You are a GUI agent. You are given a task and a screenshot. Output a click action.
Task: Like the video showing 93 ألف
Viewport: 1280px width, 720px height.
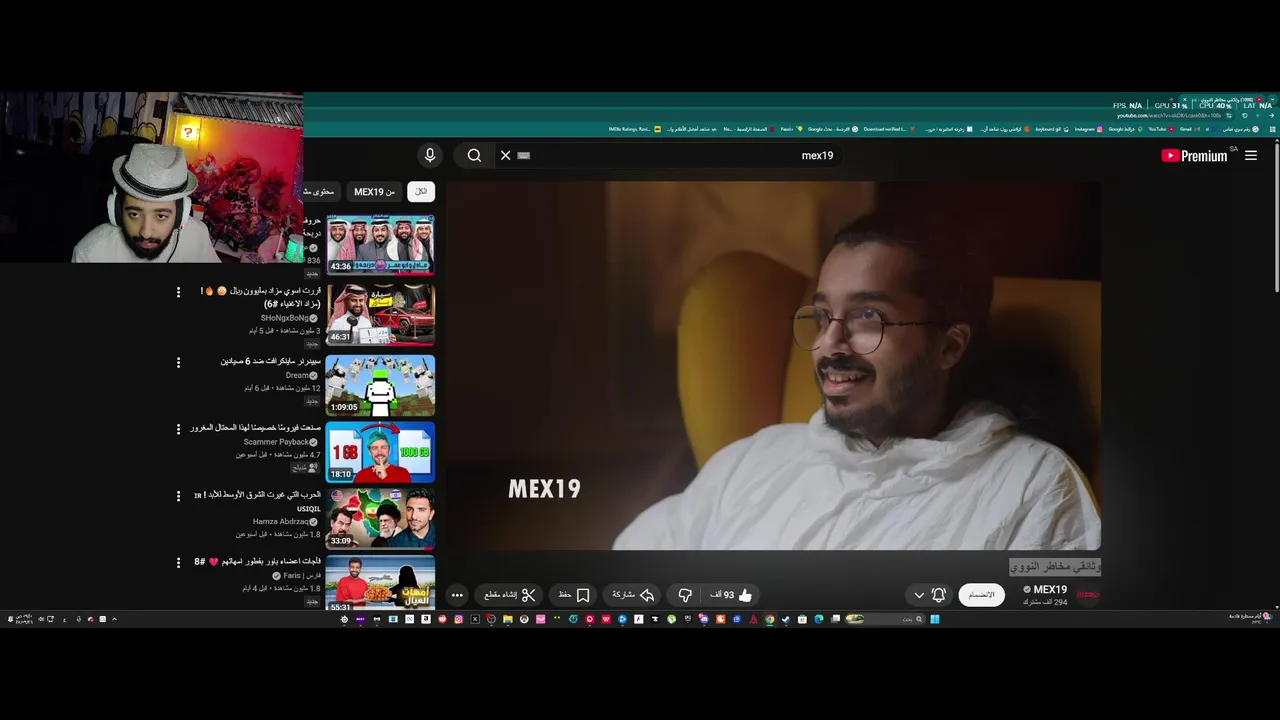tap(731, 595)
